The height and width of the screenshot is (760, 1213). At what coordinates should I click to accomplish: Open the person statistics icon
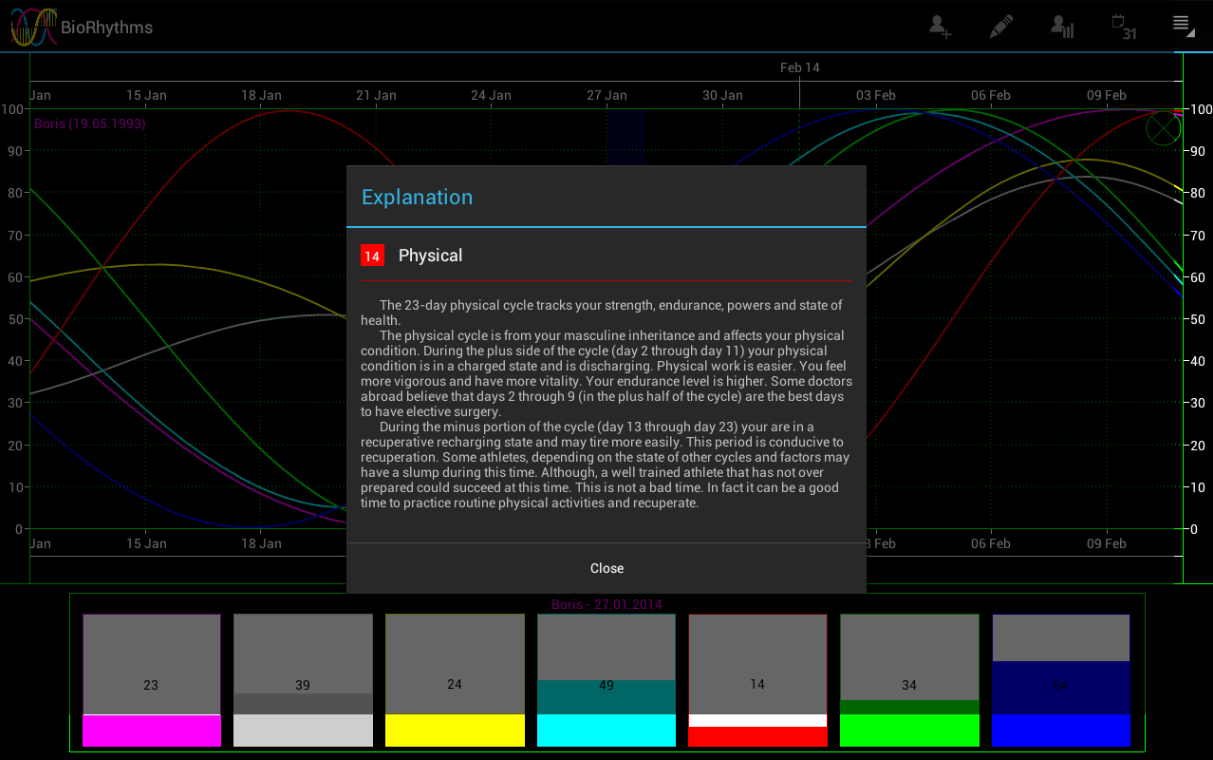[x=1062, y=27]
